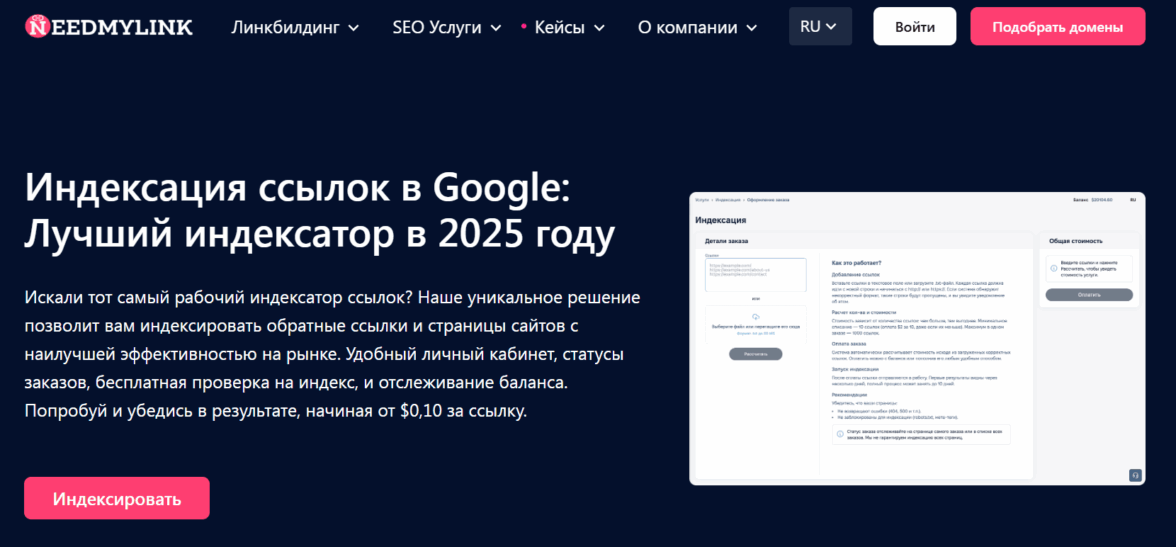1176x547 pixels.
Task: Expand the Линкбилдинг chevron arrow
Action: (353, 29)
